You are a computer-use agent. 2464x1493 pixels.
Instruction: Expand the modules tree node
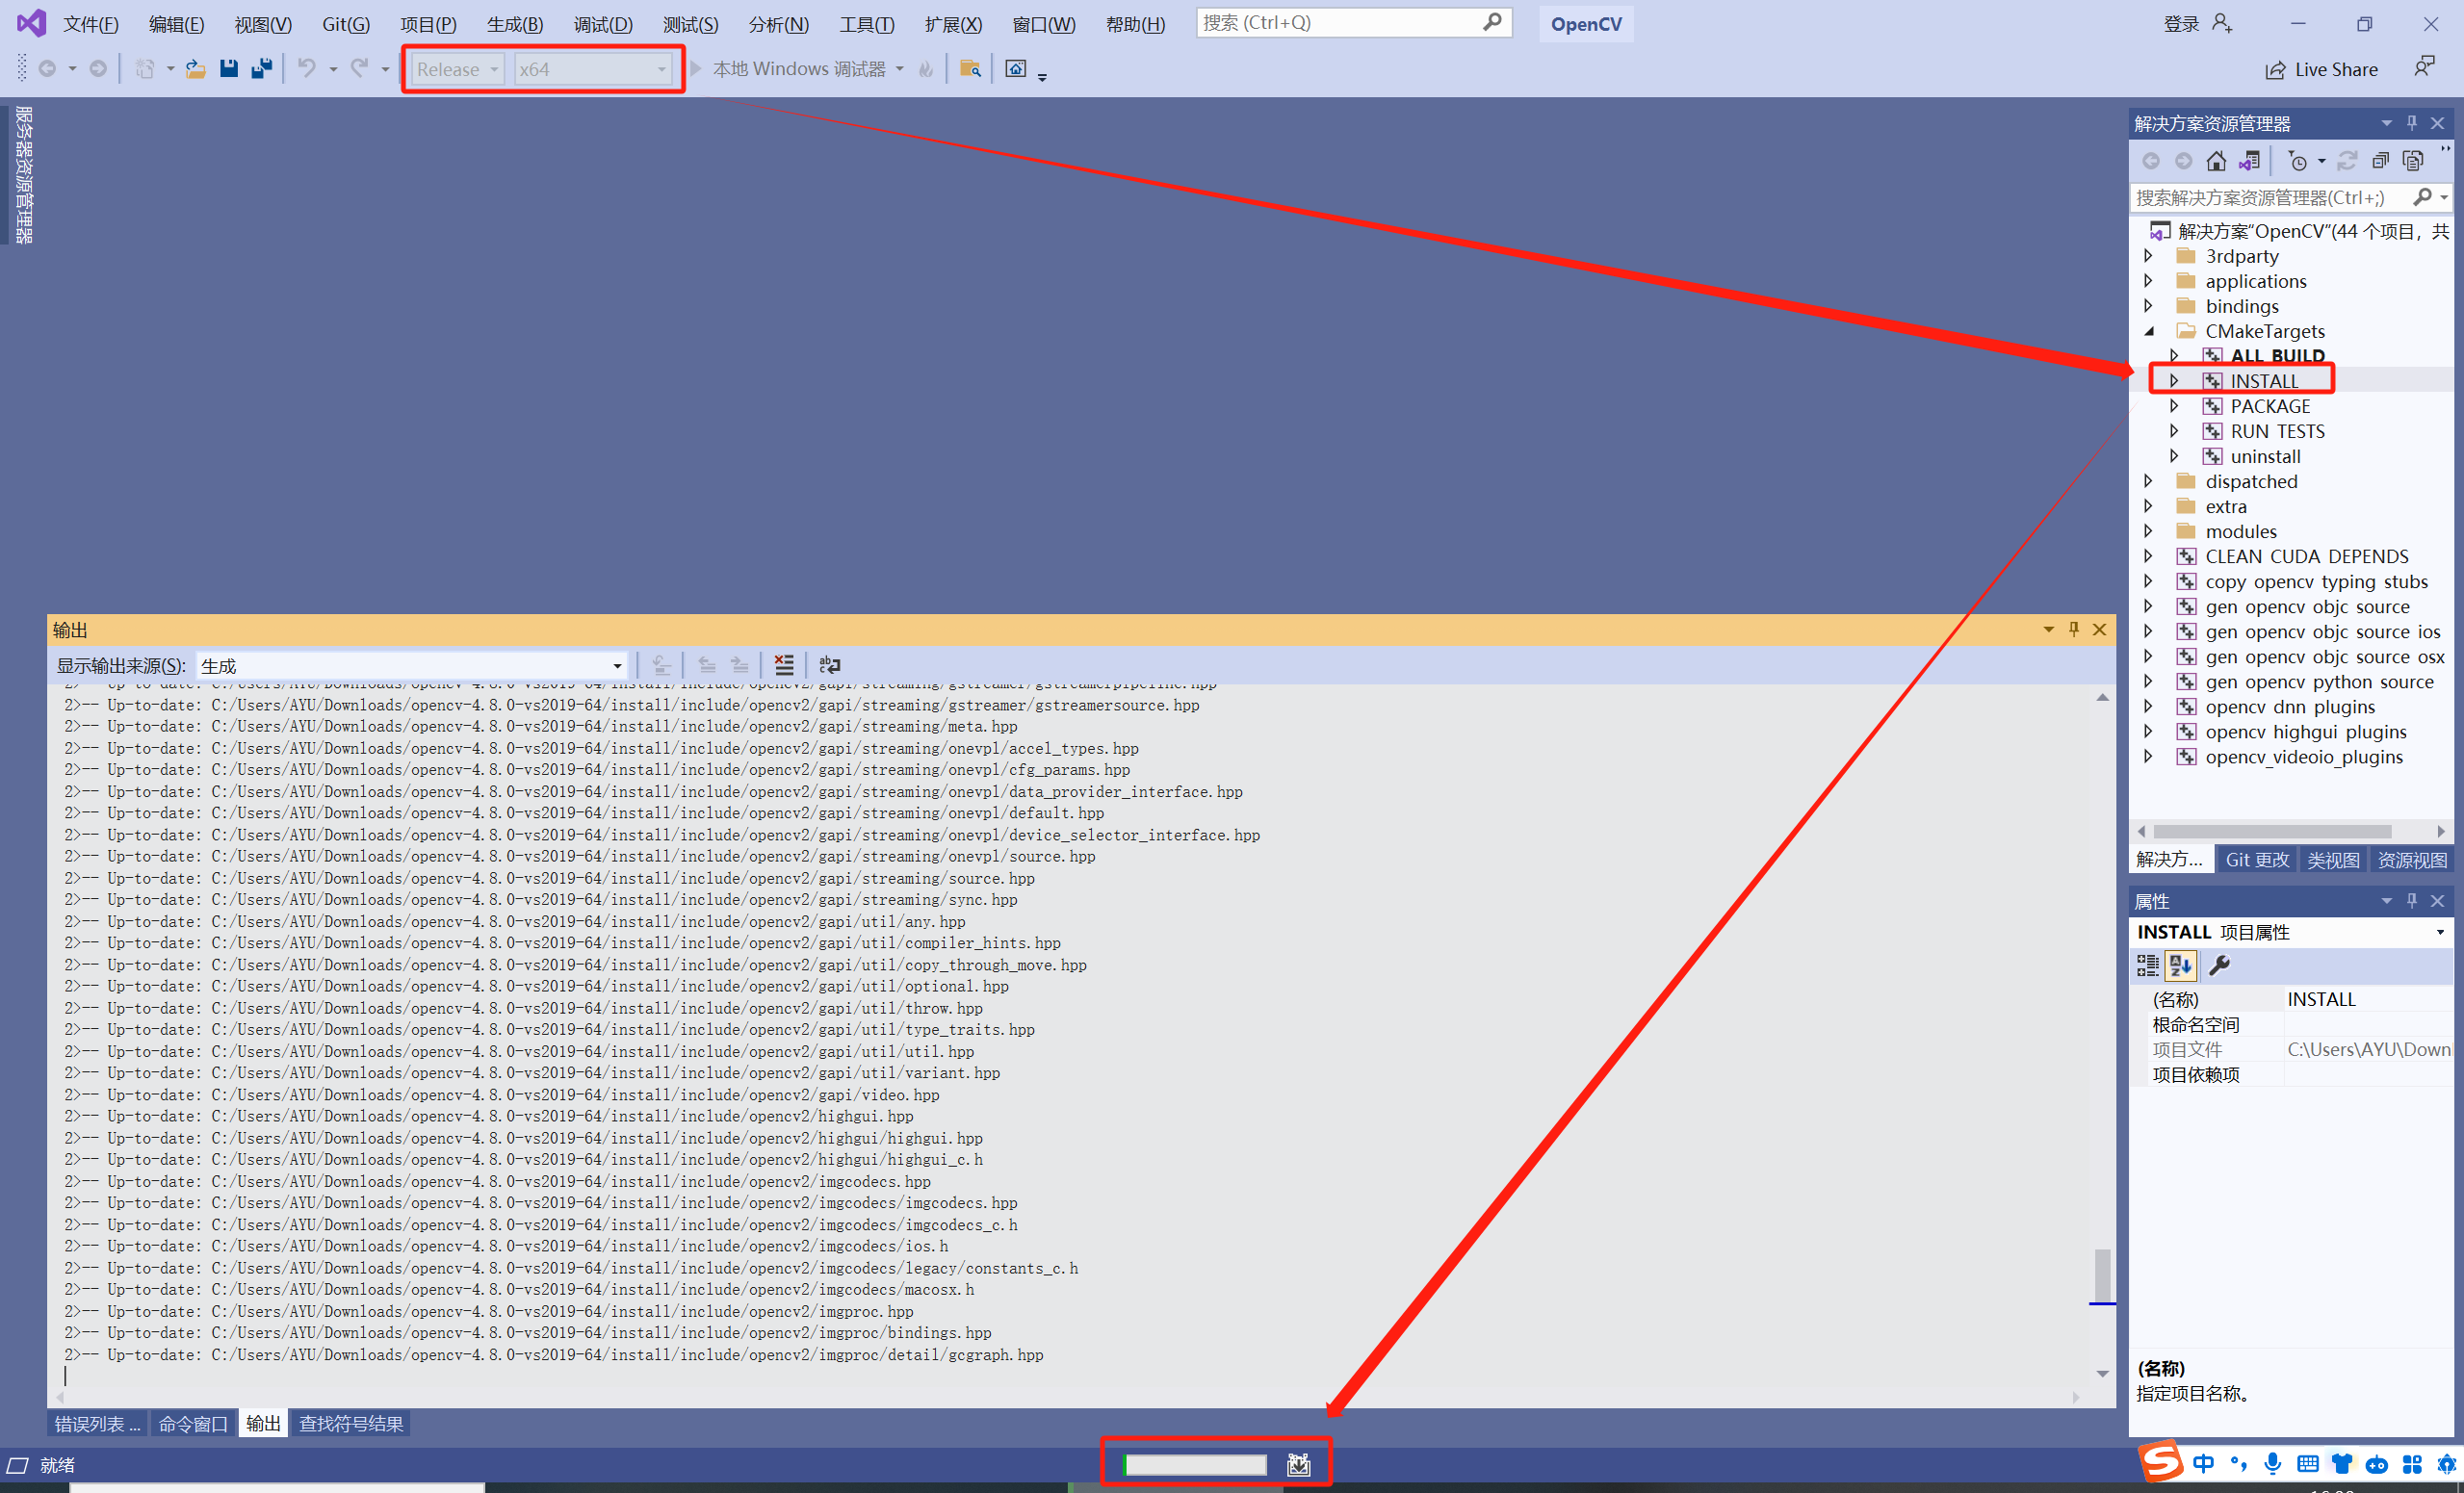pyautogui.click(x=2149, y=531)
